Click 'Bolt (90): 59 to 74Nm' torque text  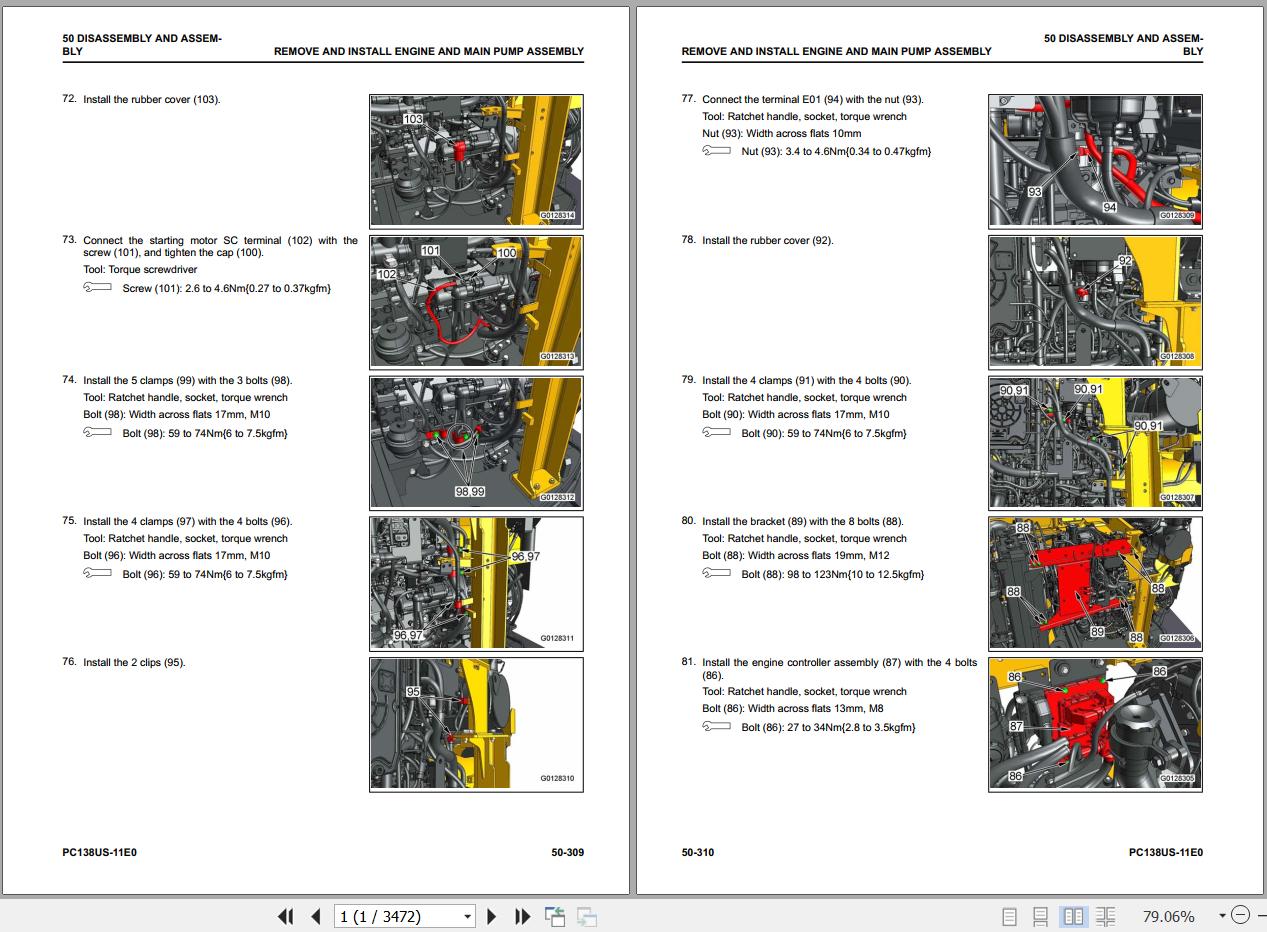click(x=824, y=434)
